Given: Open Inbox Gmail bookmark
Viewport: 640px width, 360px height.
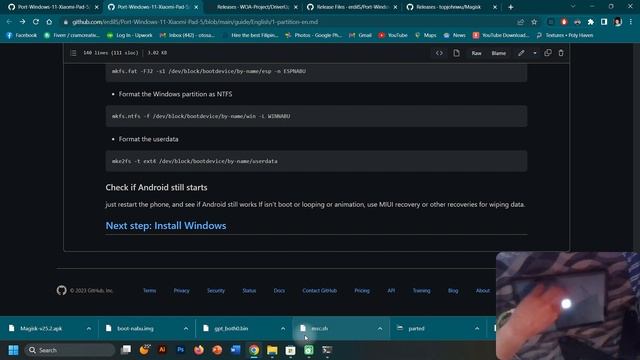Looking at the screenshot, I should coord(187,36).
